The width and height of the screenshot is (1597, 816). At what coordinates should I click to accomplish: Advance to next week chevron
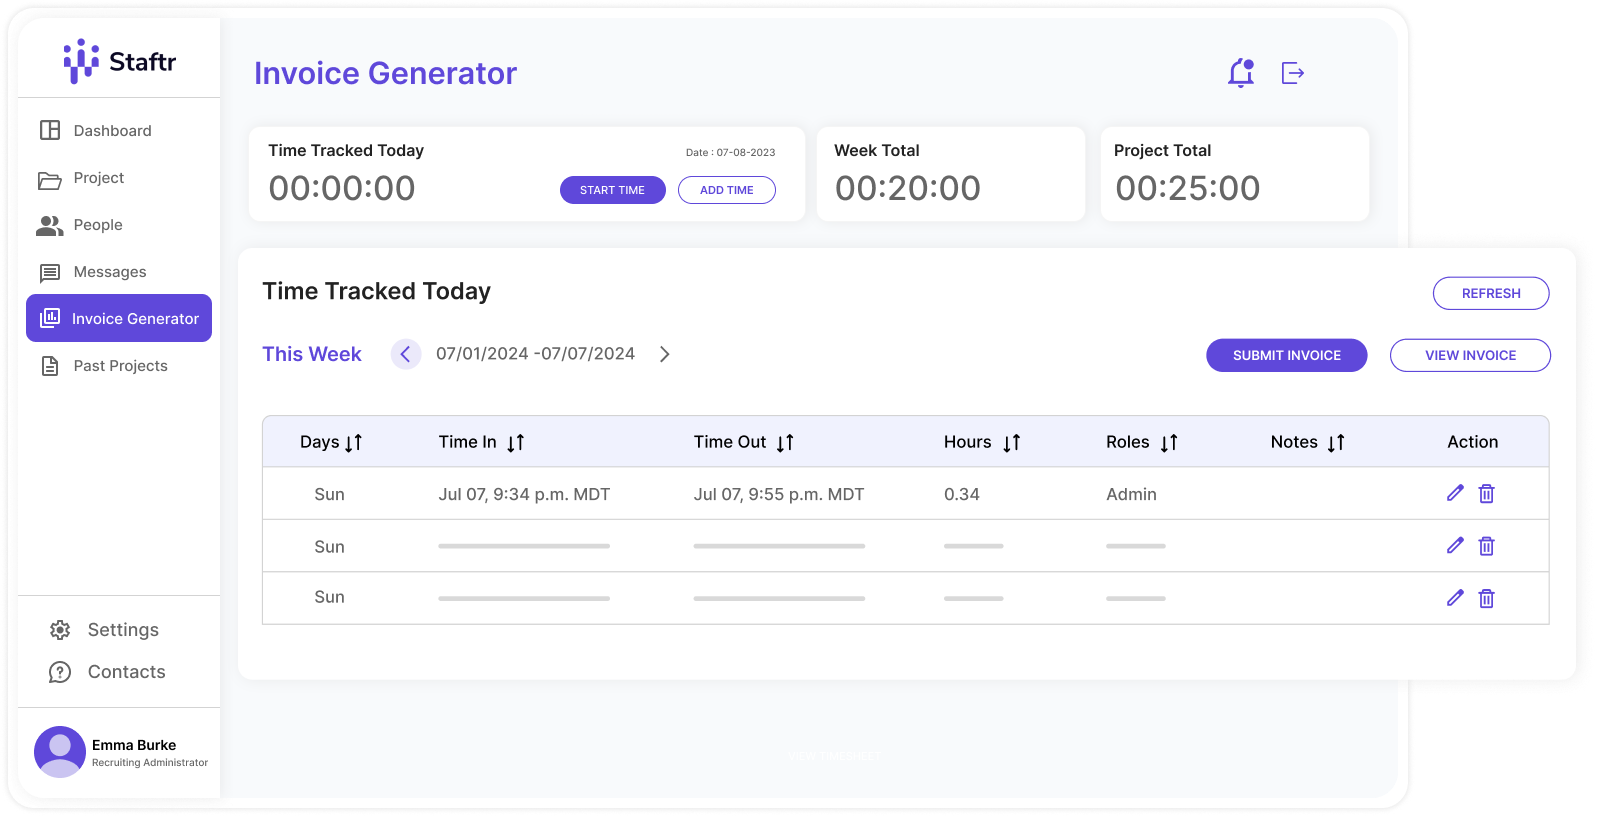click(665, 354)
